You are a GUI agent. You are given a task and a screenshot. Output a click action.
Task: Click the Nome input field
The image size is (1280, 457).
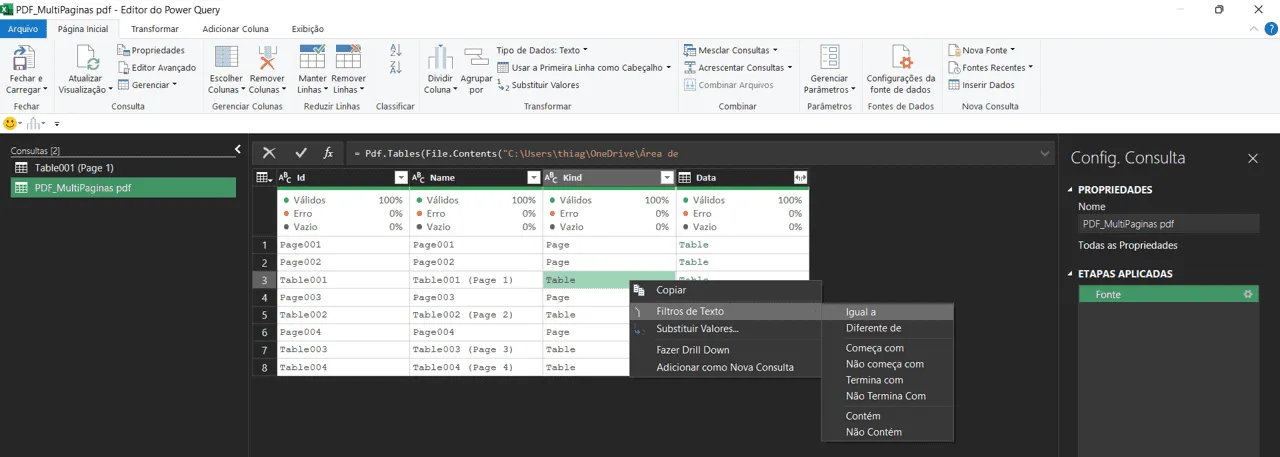point(1168,224)
